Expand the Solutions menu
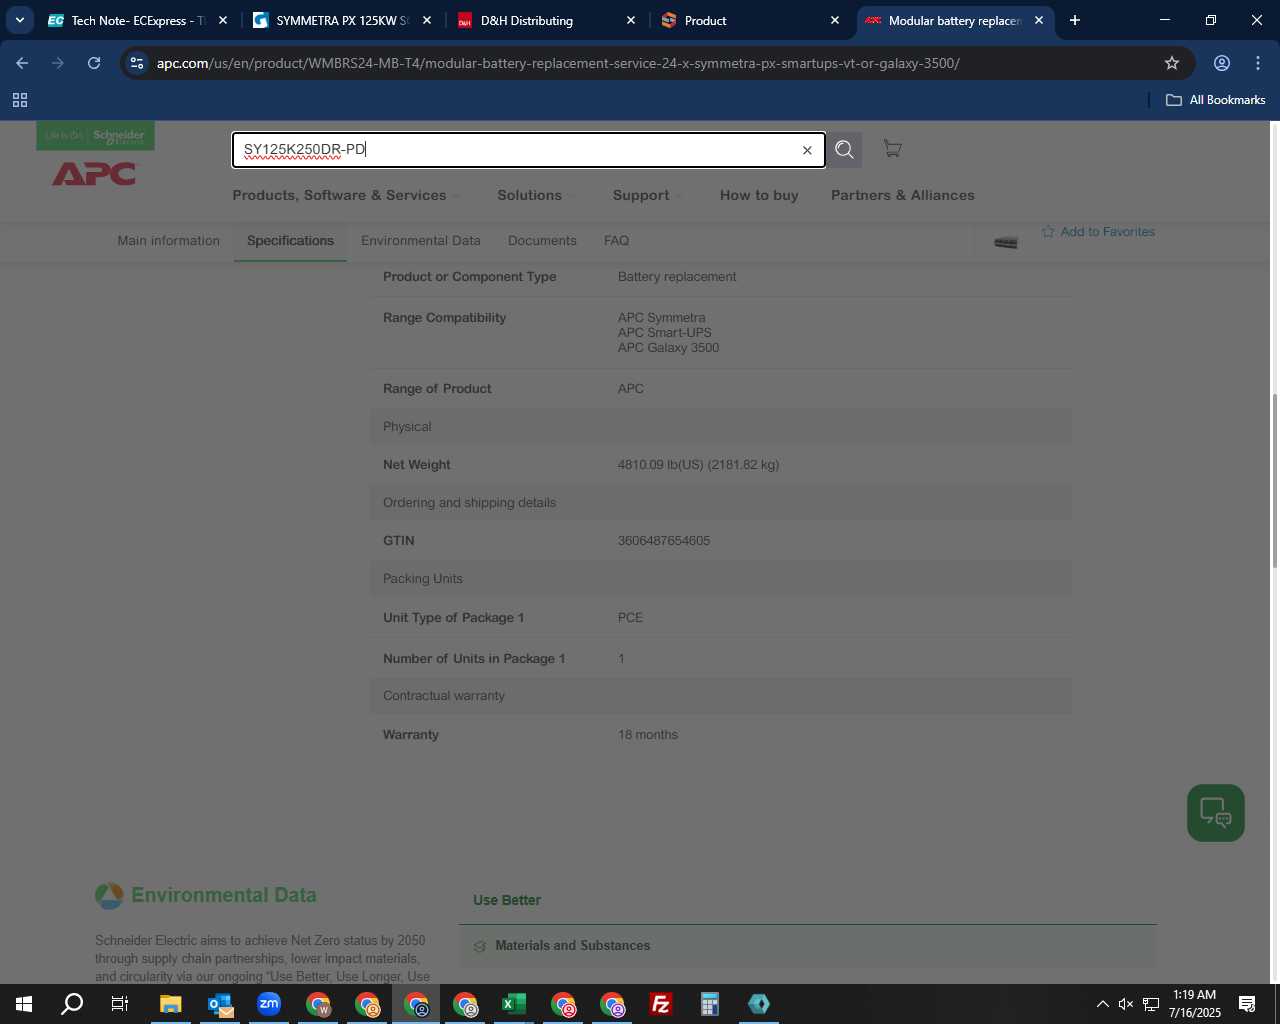The height and width of the screenshot is (1024, 1280). click(537, 195)
